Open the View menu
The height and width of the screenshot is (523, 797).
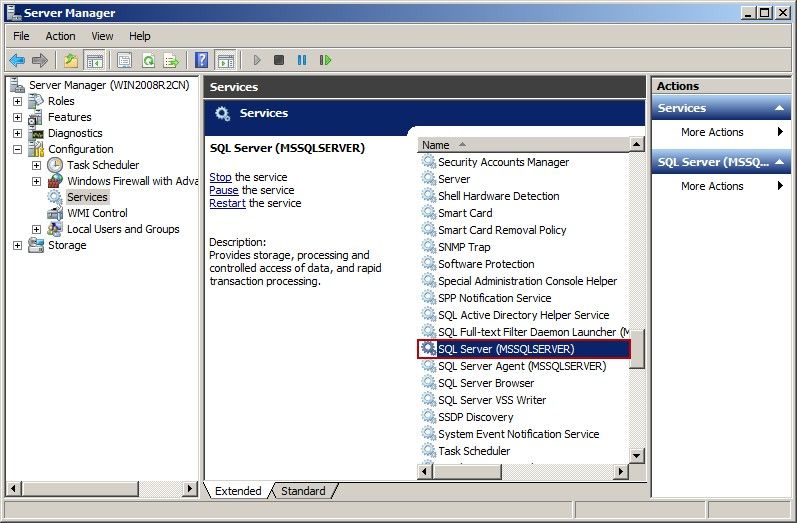[x=102, y=36]
